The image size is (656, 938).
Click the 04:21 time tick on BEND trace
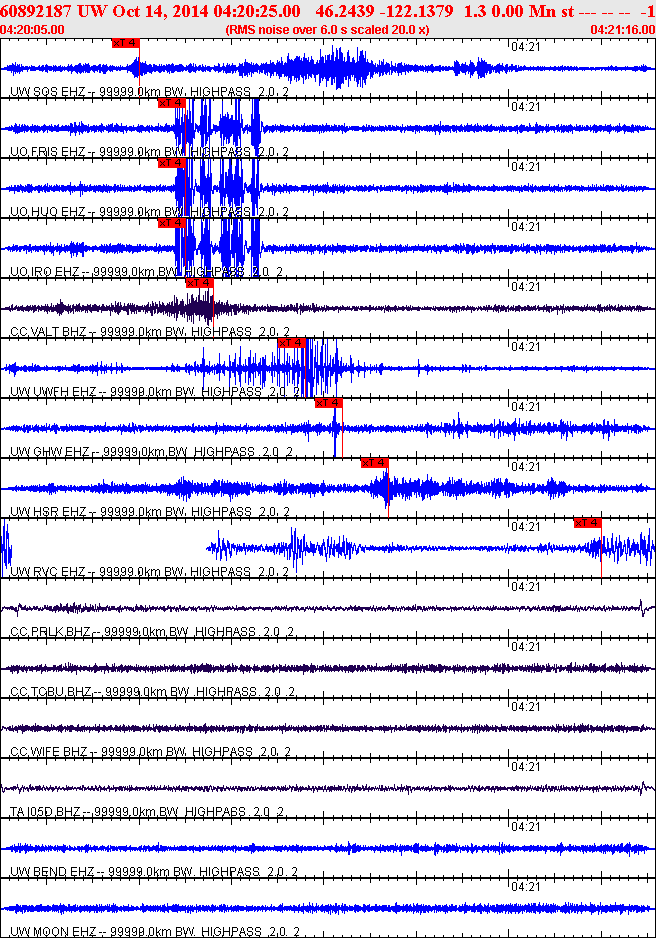click(525, 827)
